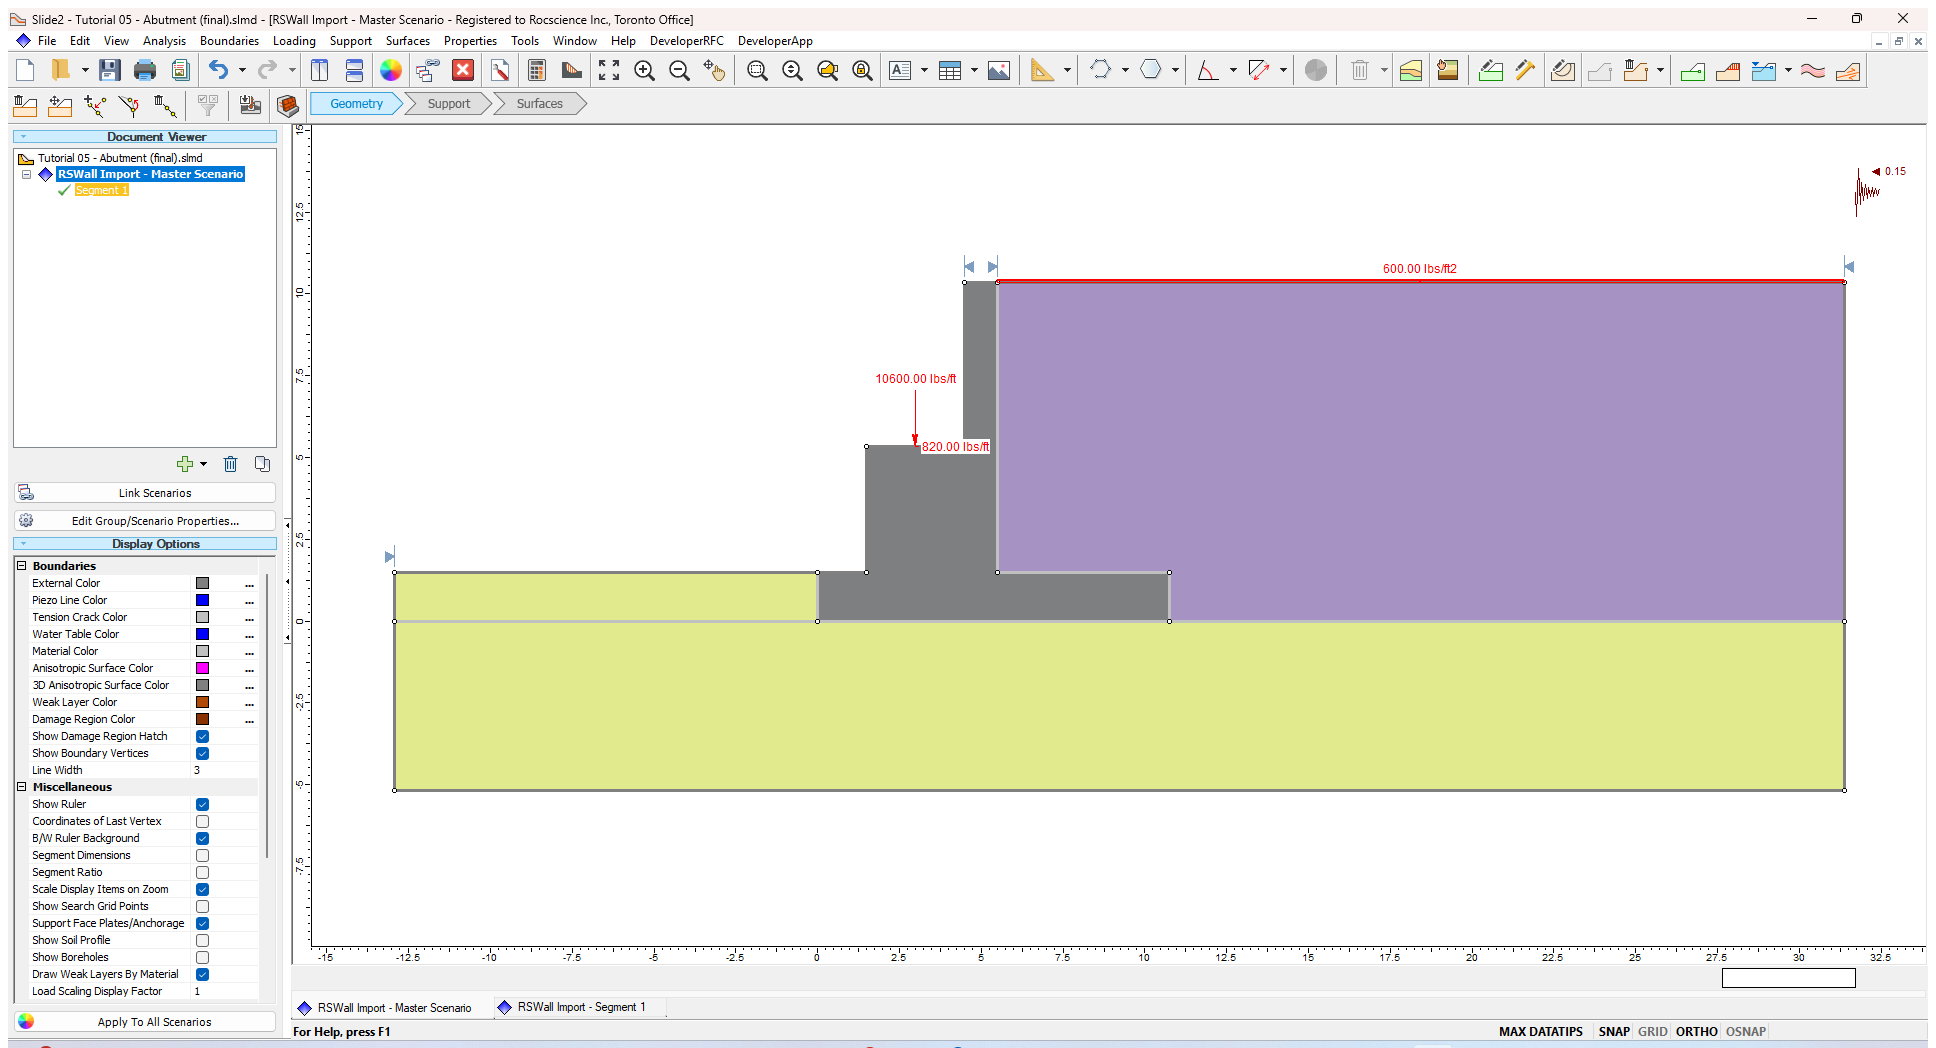Click the Interpret results icon
Image resolution: width=1936 pixels, height=1048 pixels.
pyautogui.click(x=572, y=70)
